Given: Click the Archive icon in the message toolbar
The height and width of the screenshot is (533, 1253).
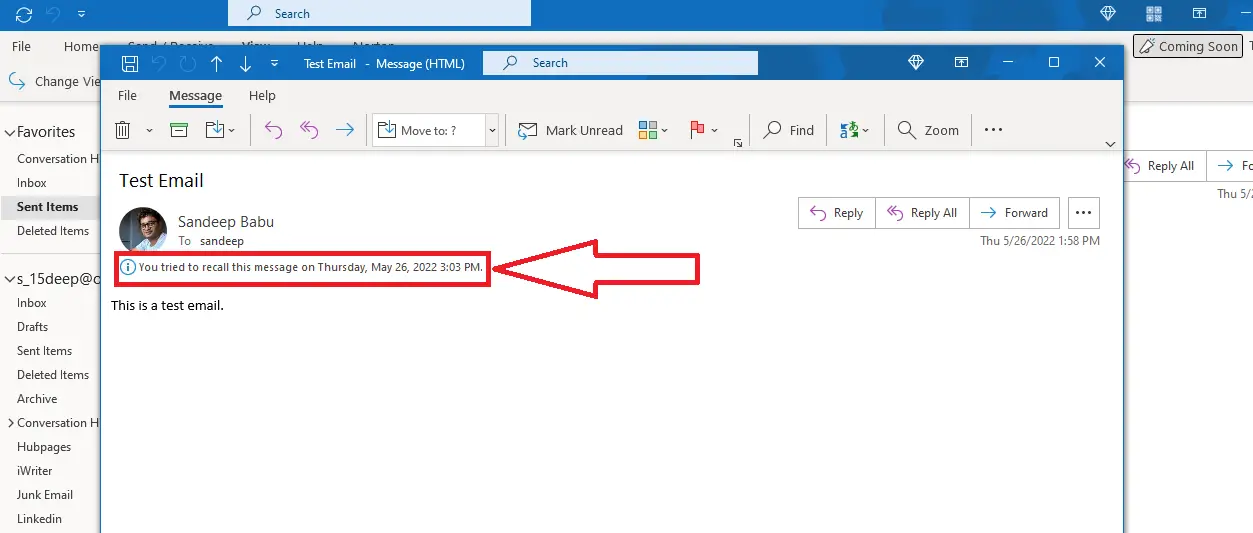Looking at the screenshot, I should pos(179,130).
